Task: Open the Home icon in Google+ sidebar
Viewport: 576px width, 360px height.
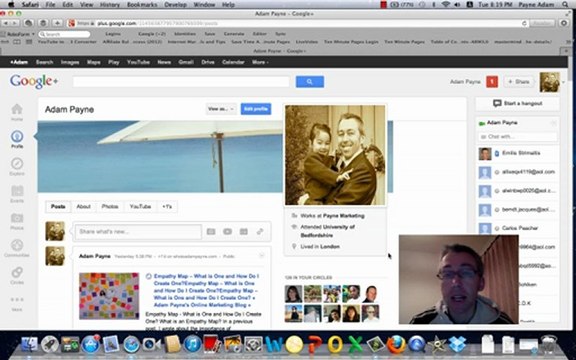Action: [17, 109]
